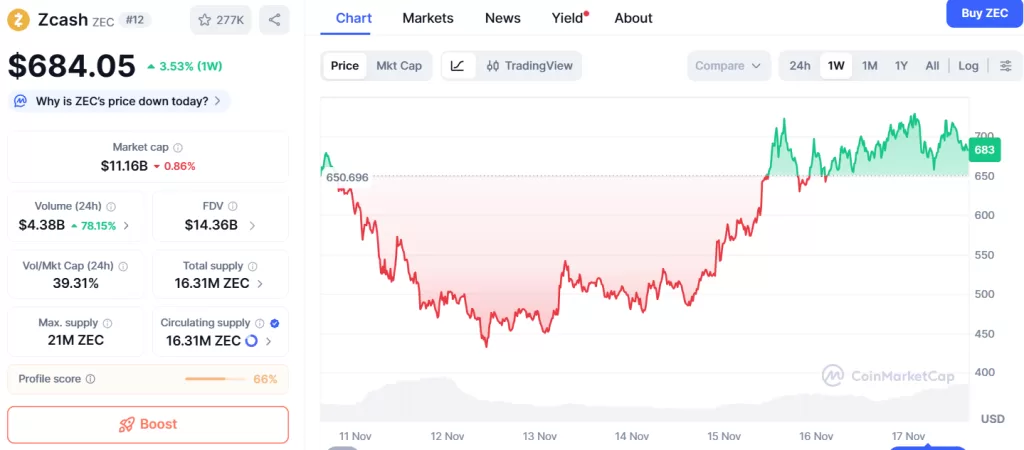Switch to the Markets tab

[428, 18]
